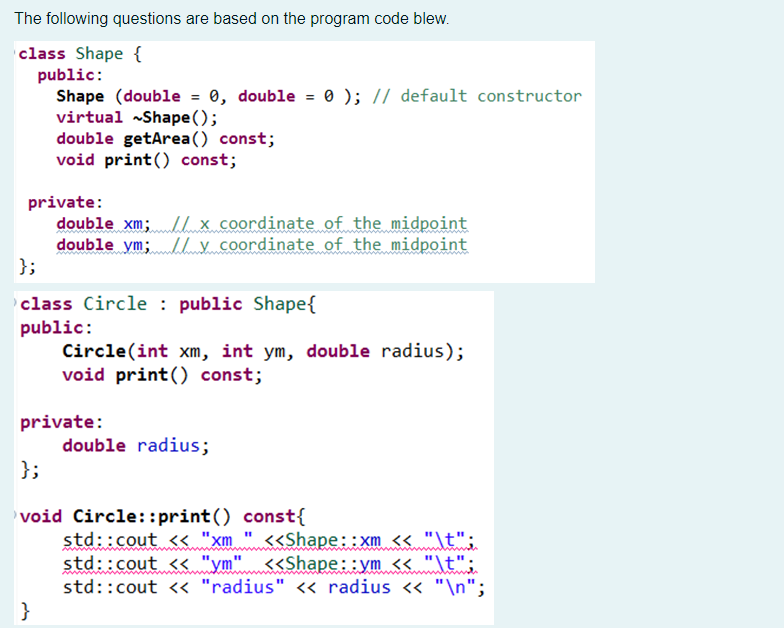The image size is (784, 628).
Task: Click the Shape class 'void print() const;' line
Action: click(x=146, y=160)
